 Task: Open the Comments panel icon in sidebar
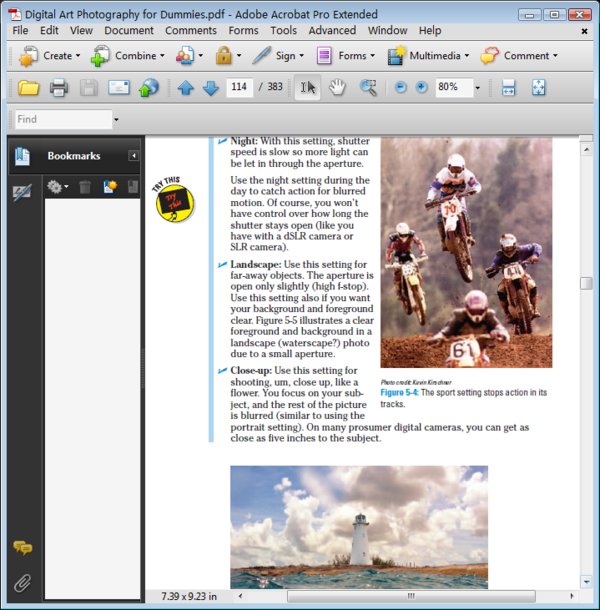tap(23, 548)
